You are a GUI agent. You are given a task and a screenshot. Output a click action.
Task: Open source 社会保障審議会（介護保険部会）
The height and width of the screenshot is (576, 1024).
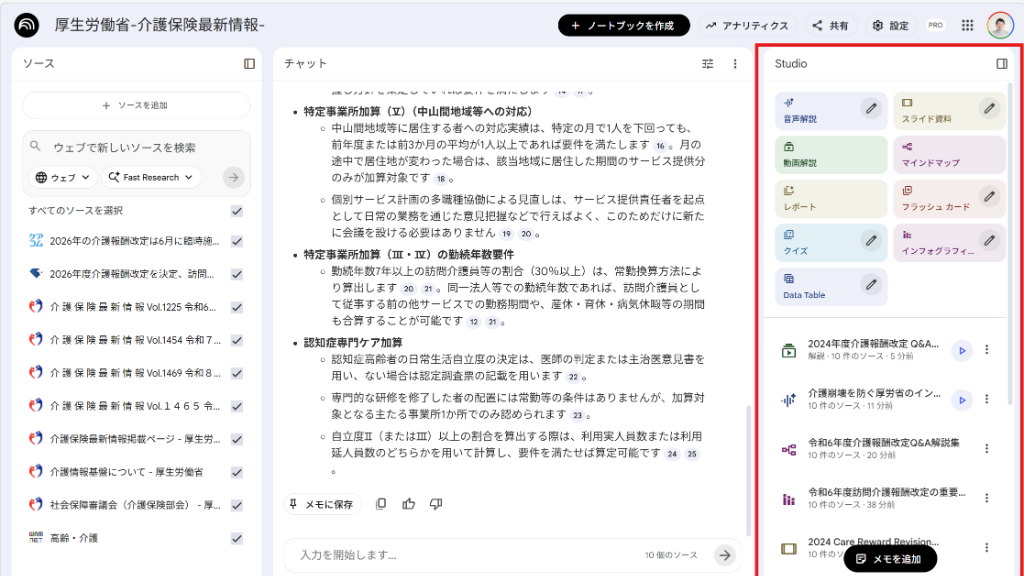tap(135, 505)
